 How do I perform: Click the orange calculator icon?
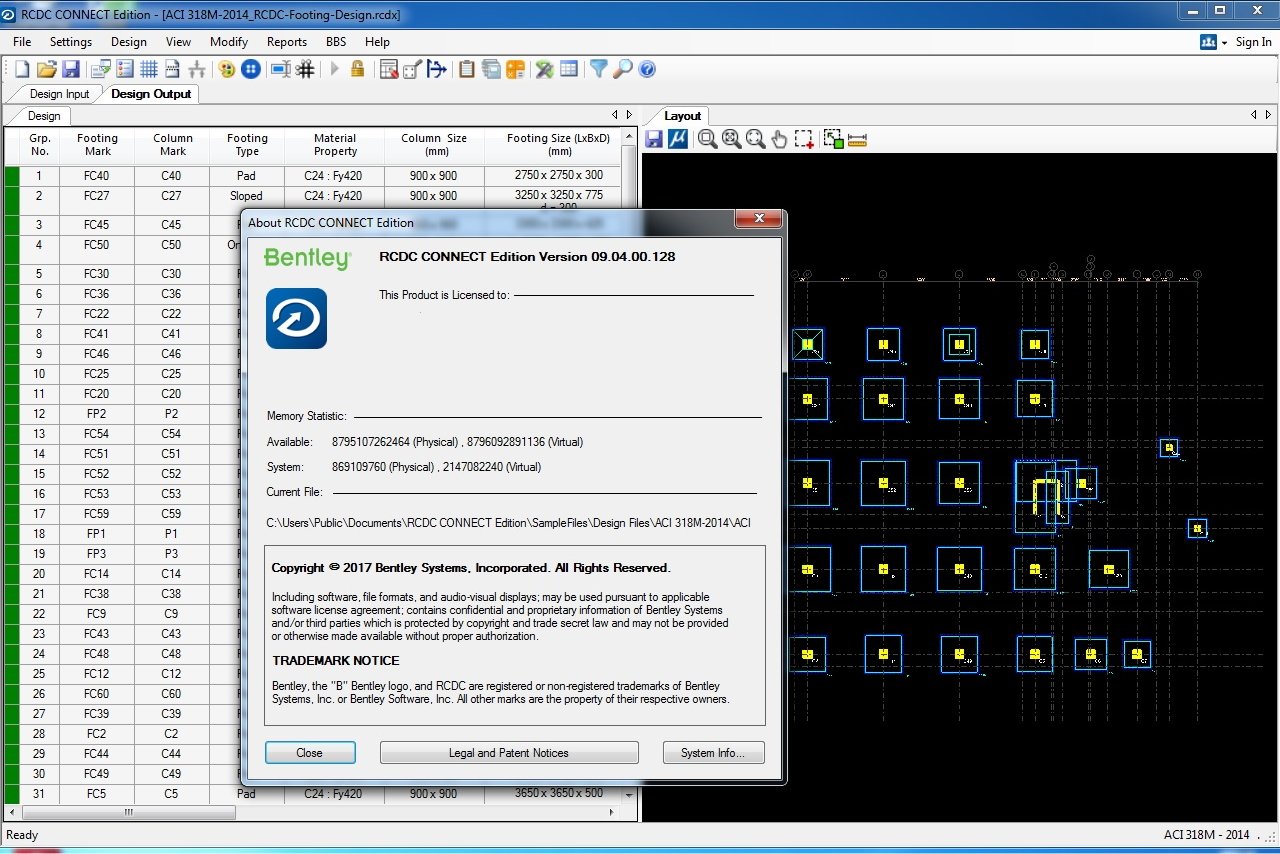[516, 69]
